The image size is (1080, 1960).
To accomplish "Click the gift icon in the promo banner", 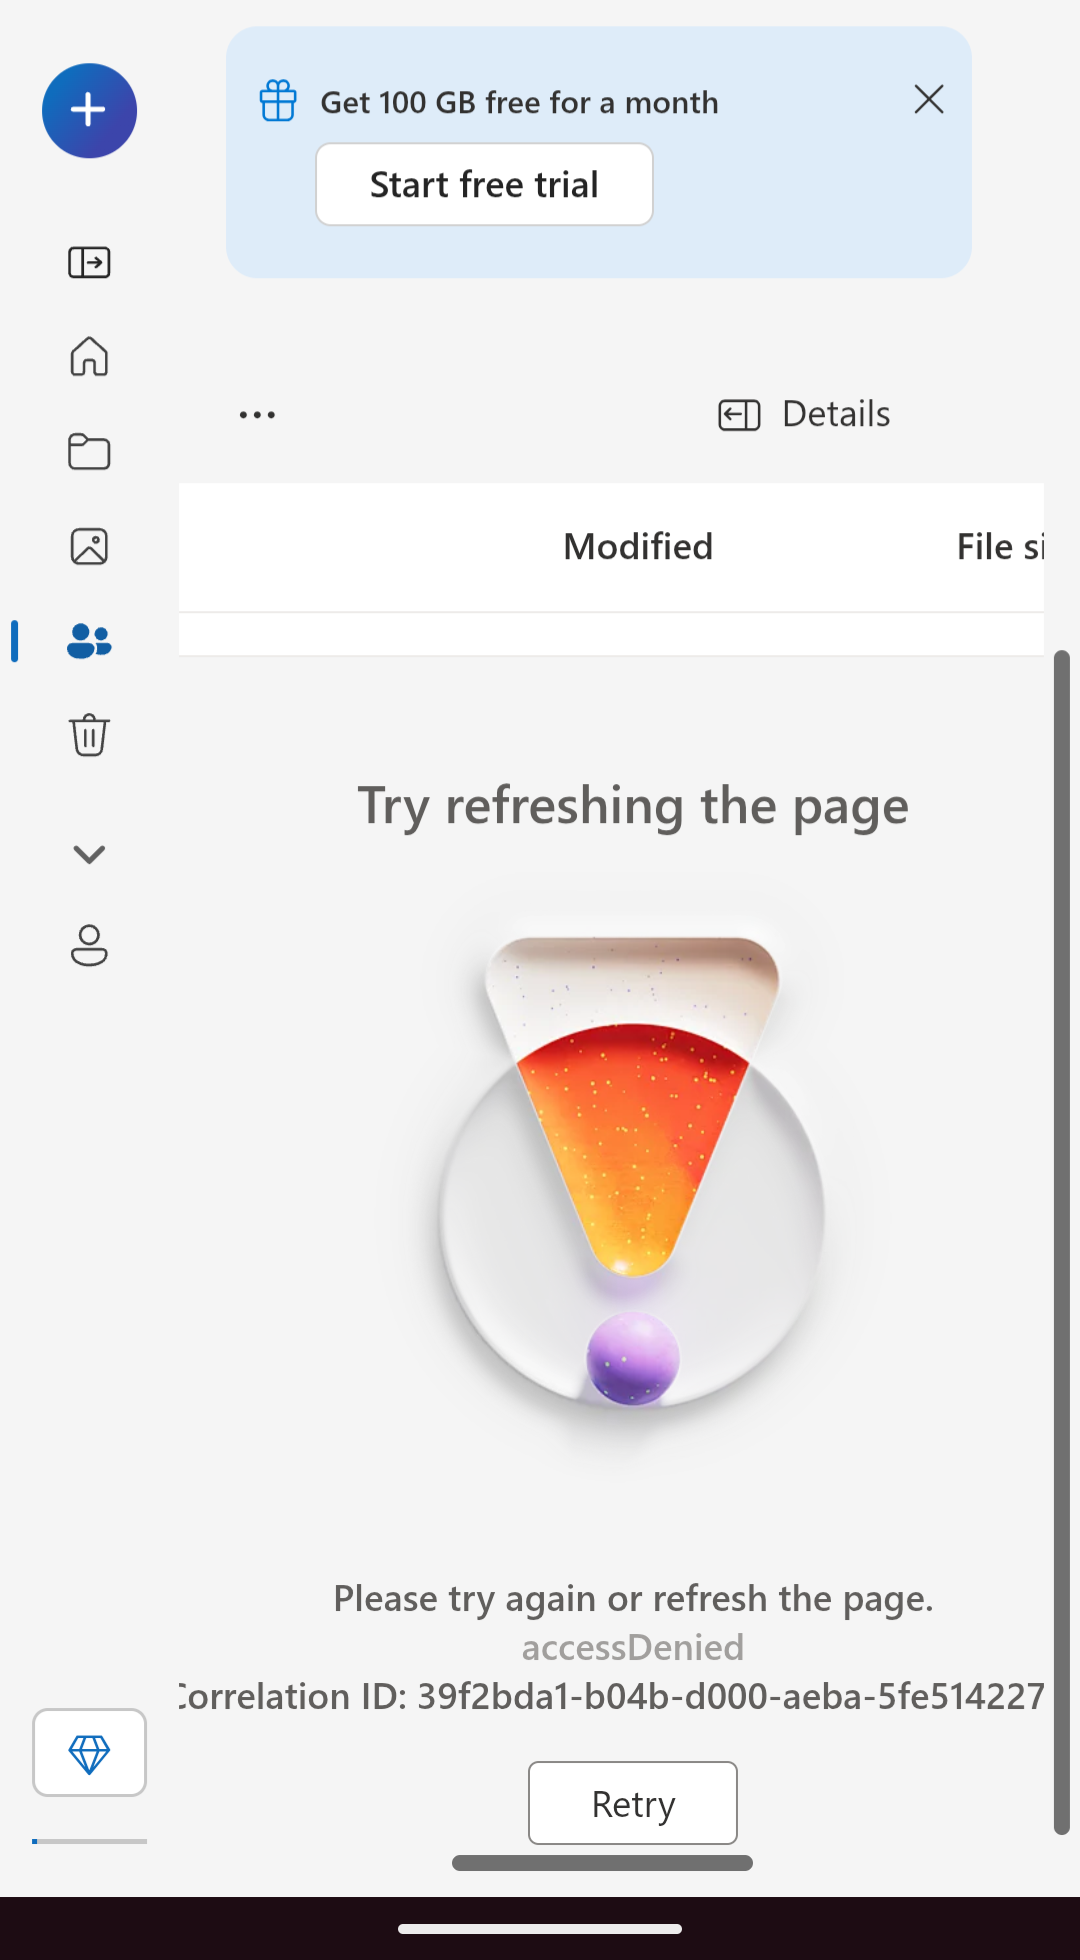I will tap(278, 101).
